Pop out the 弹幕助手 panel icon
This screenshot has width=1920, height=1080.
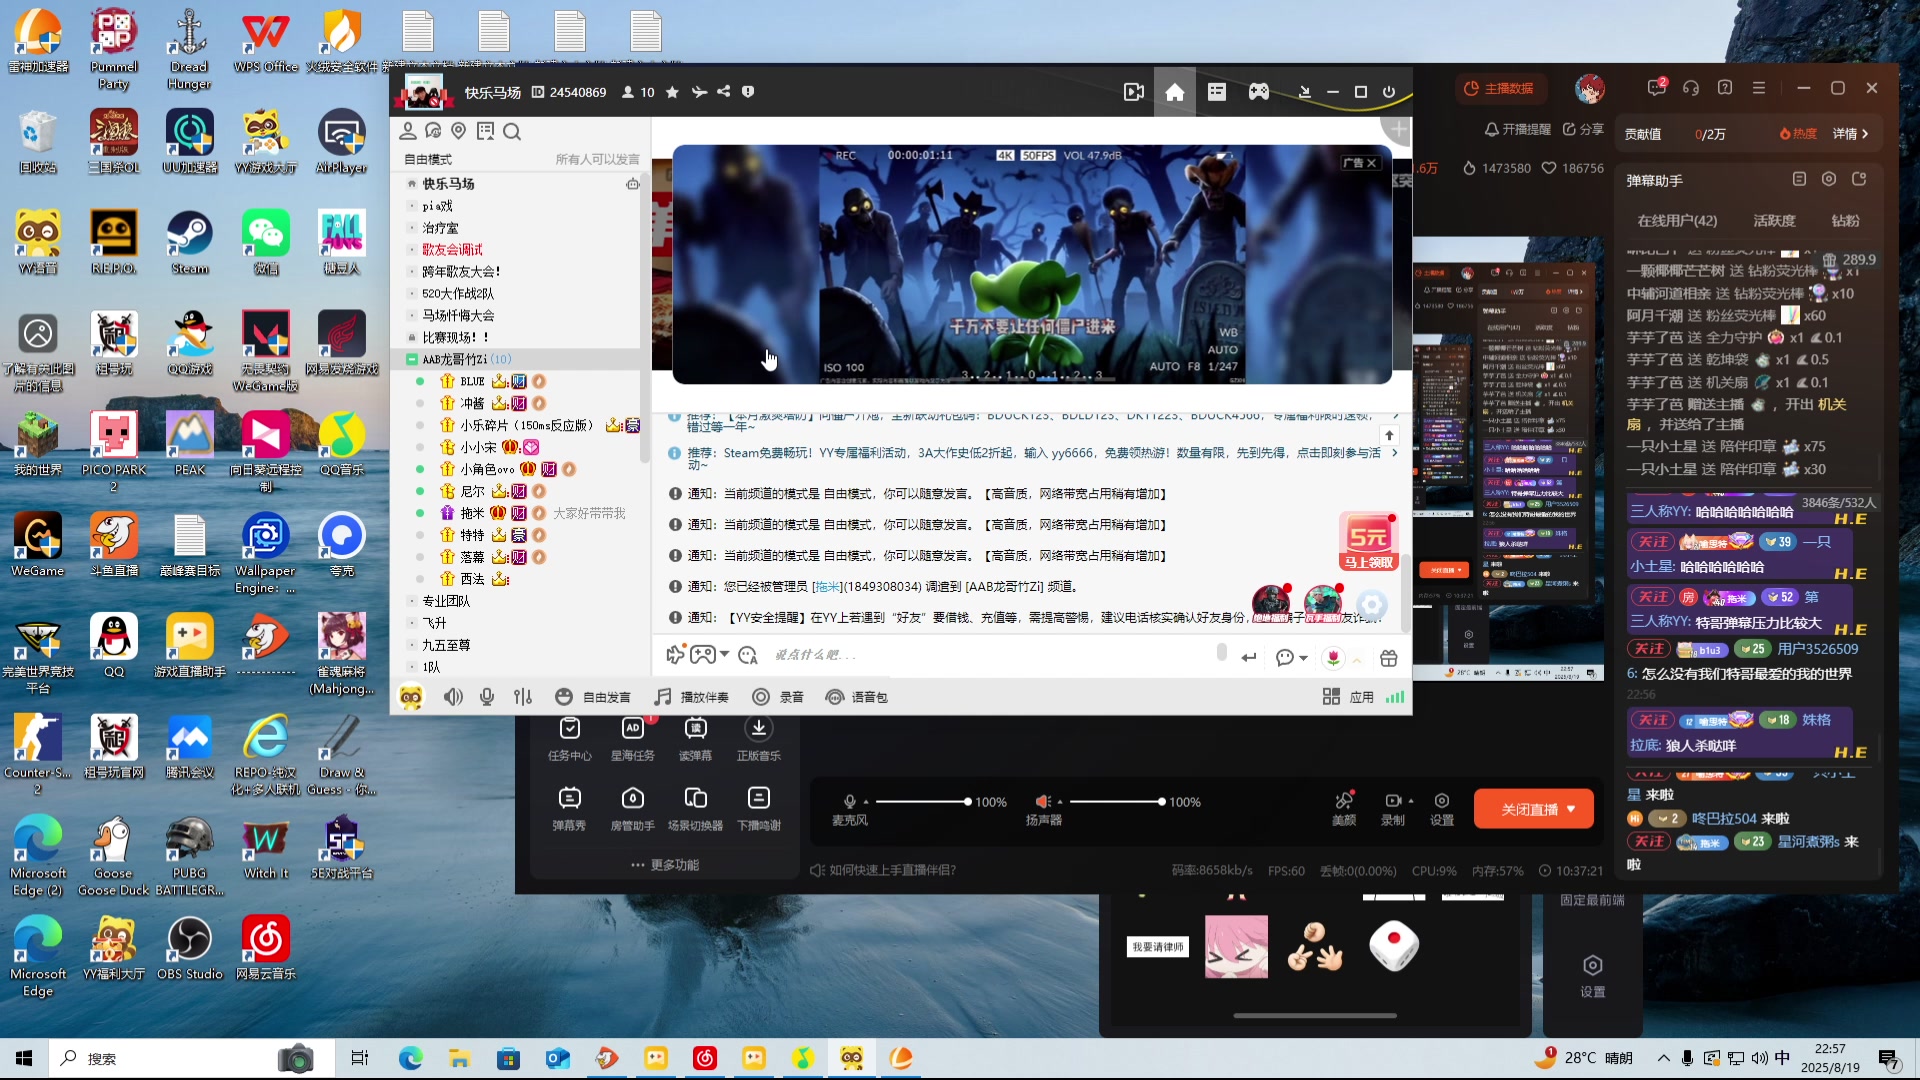point(1859,179)
